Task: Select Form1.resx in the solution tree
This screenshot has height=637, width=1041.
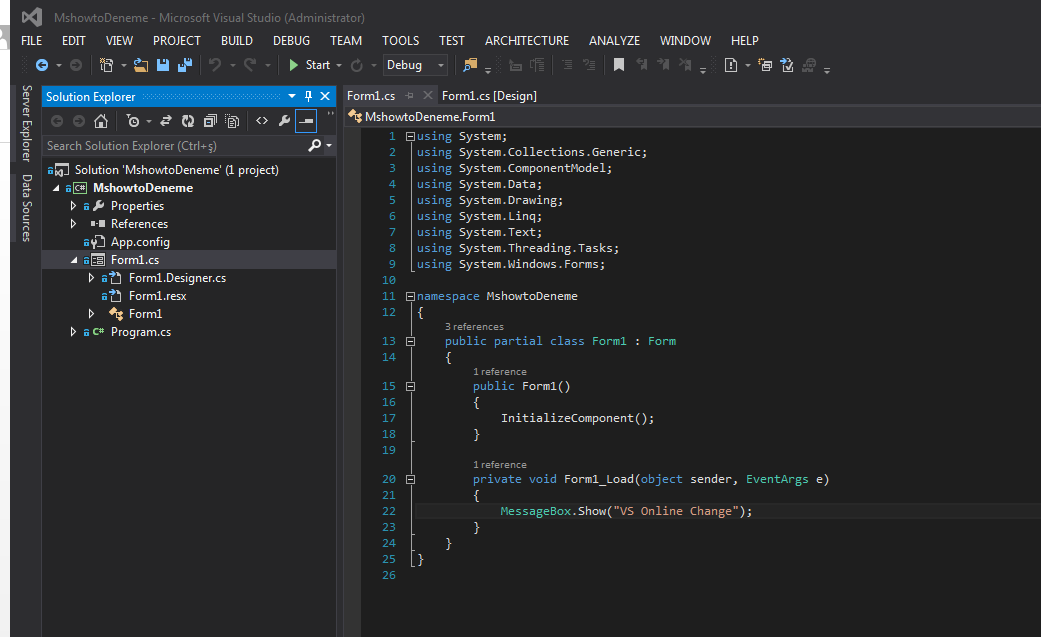Action: click(x=157, y=296)
